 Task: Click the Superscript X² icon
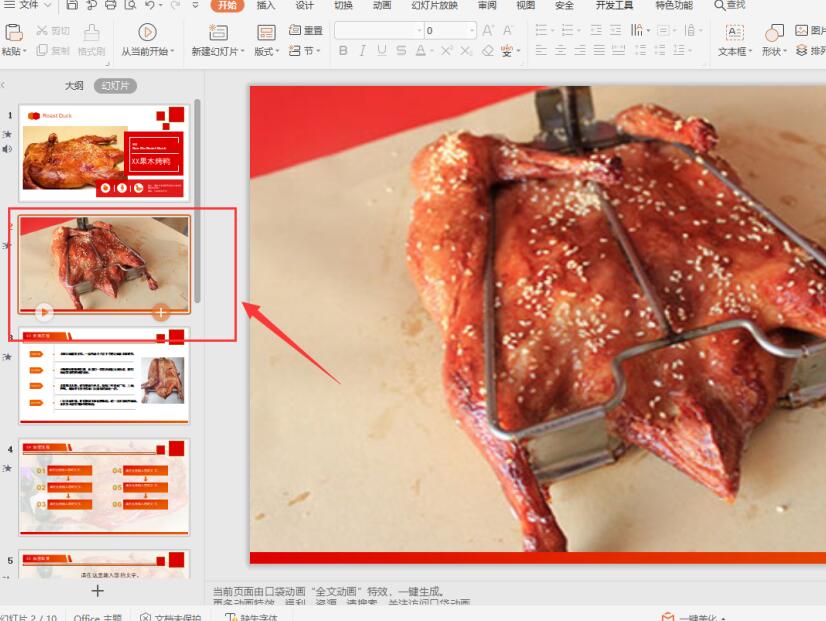[447, 51]
